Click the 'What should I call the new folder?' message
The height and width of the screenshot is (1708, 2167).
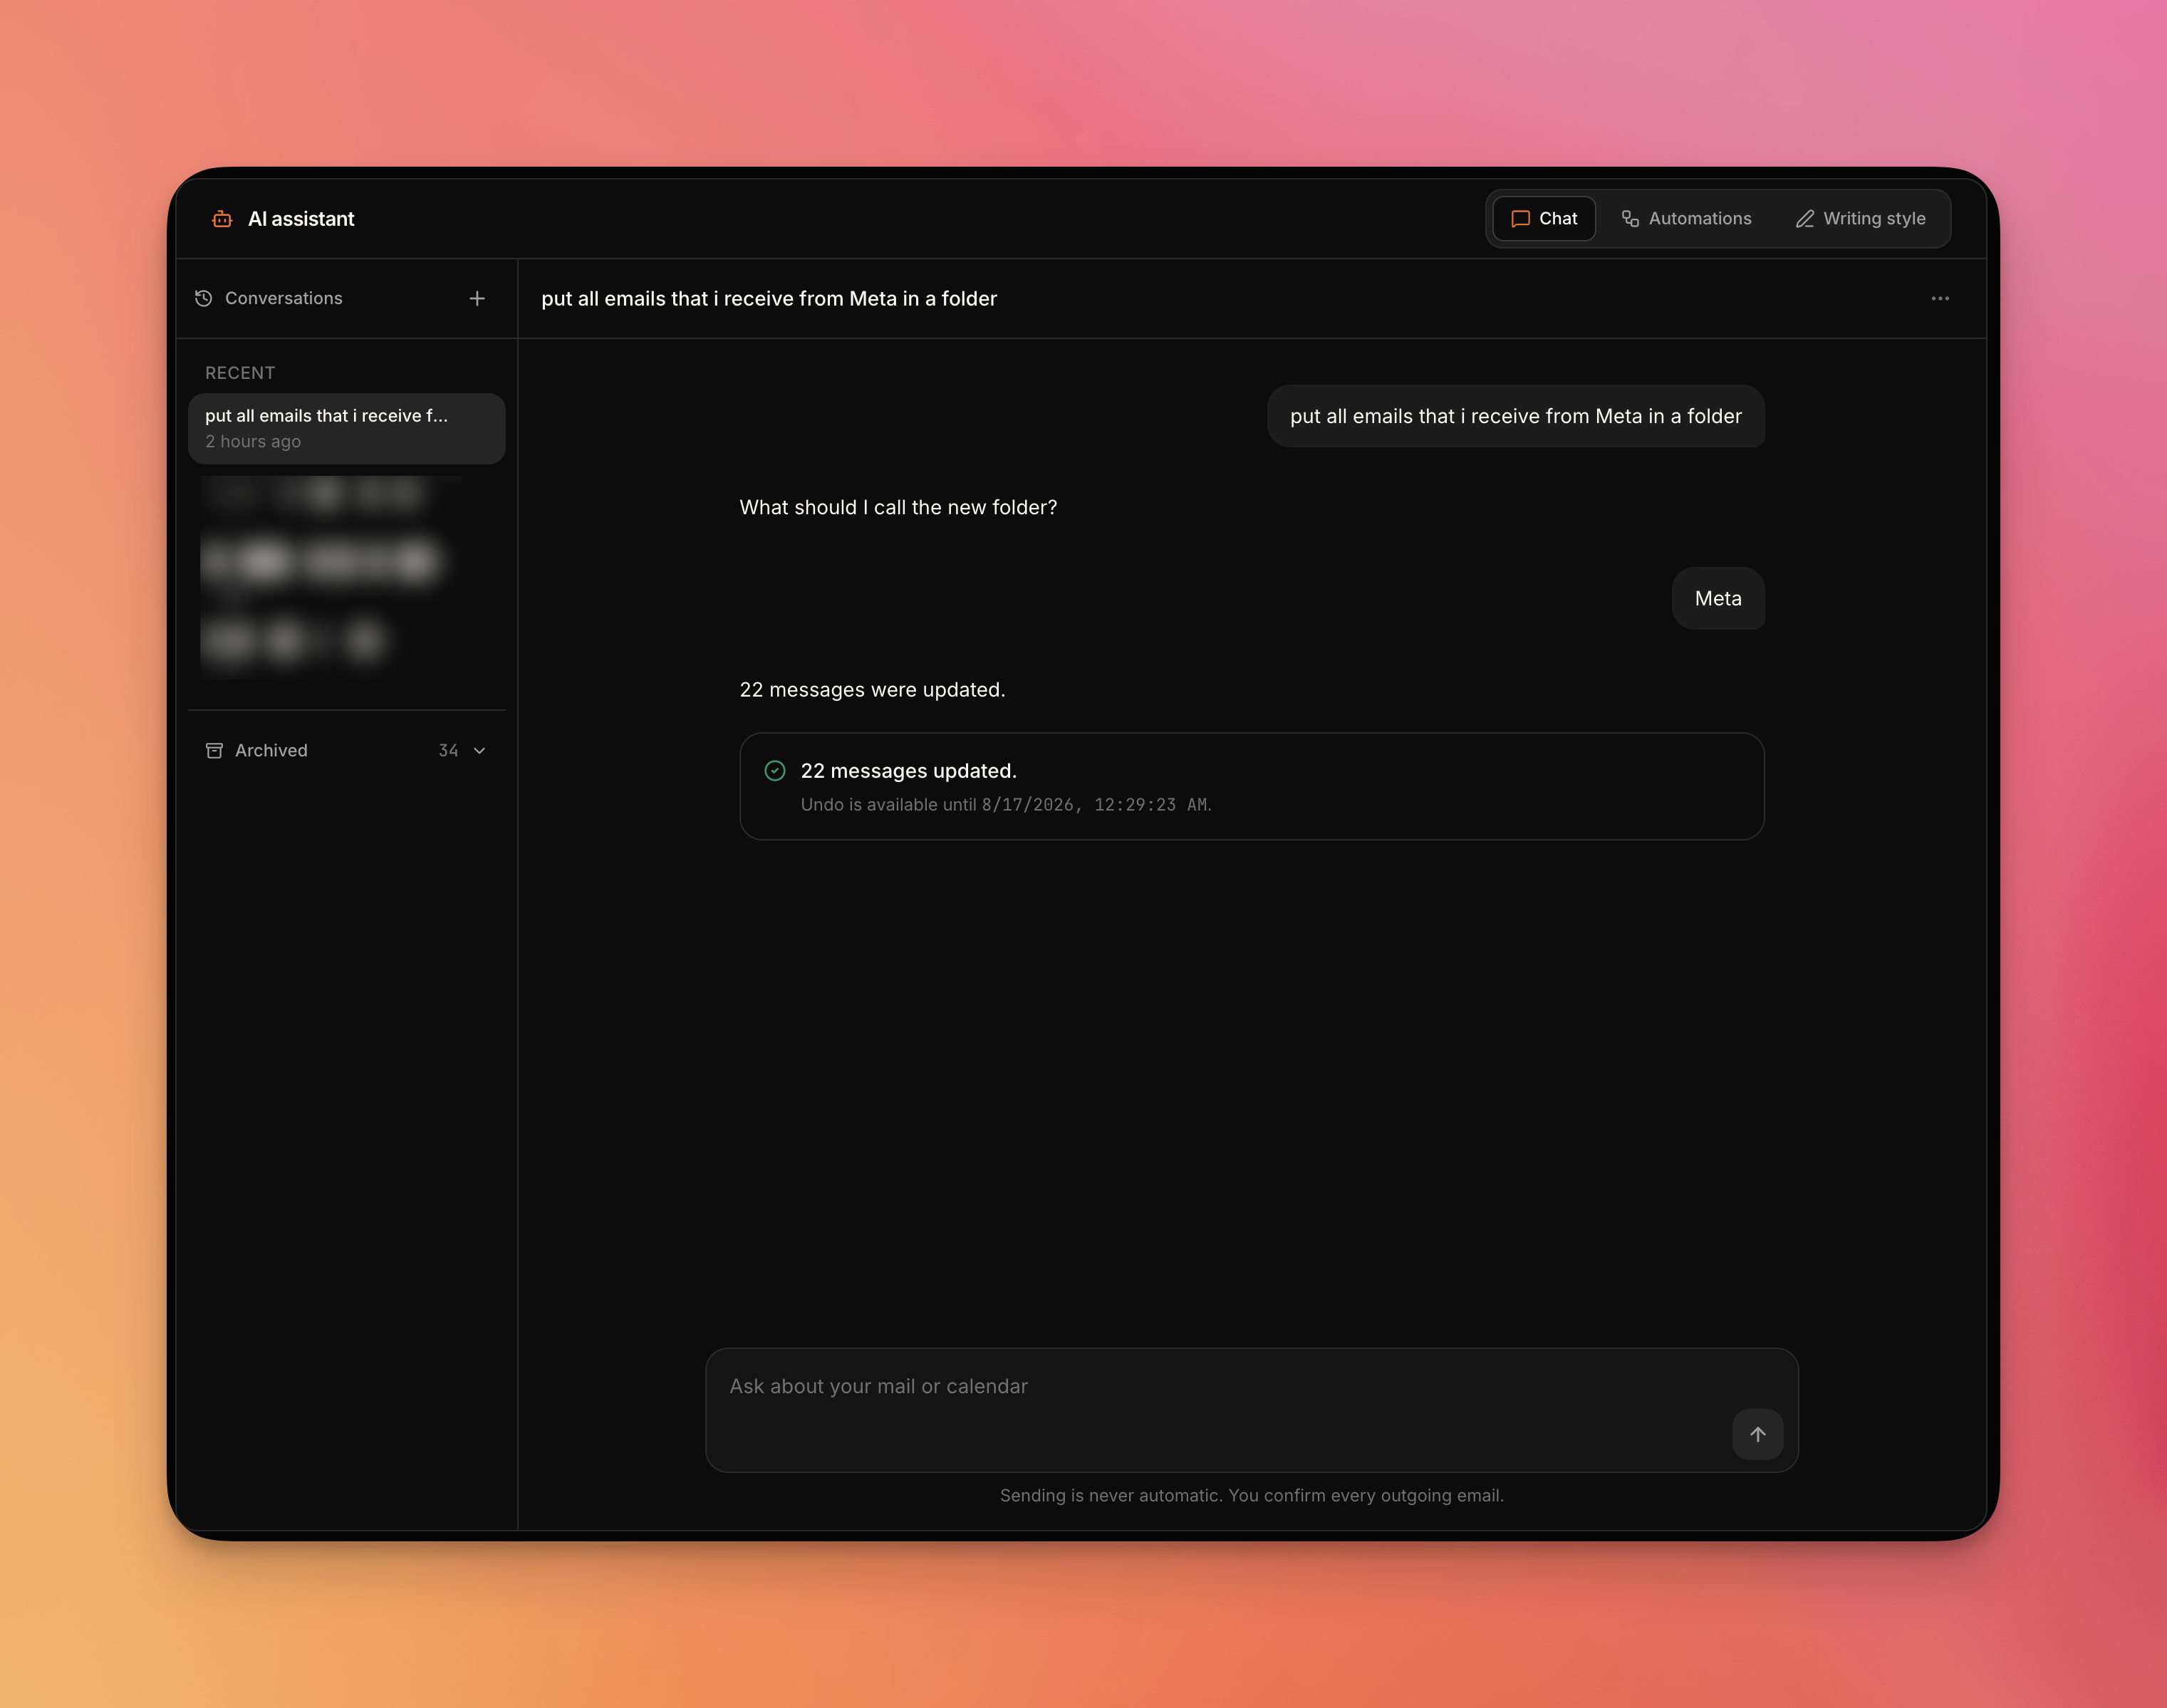pyautogui.click(x=898, y=507)
